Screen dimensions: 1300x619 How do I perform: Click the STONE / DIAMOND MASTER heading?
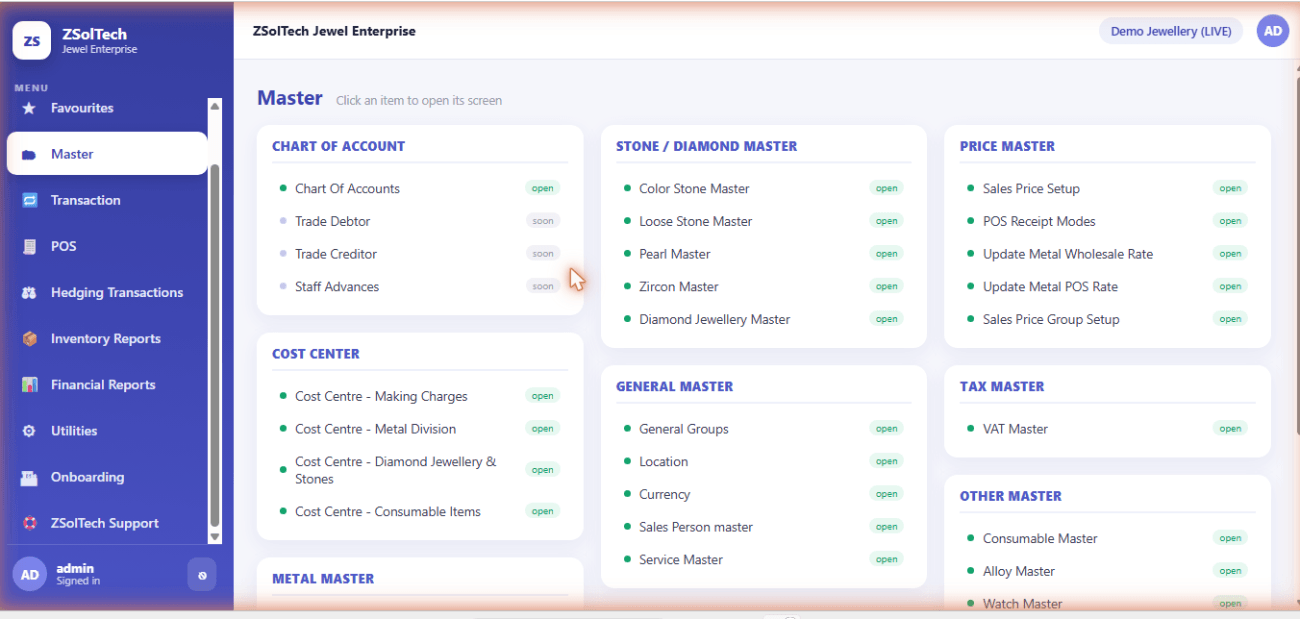tap(706, 146)
